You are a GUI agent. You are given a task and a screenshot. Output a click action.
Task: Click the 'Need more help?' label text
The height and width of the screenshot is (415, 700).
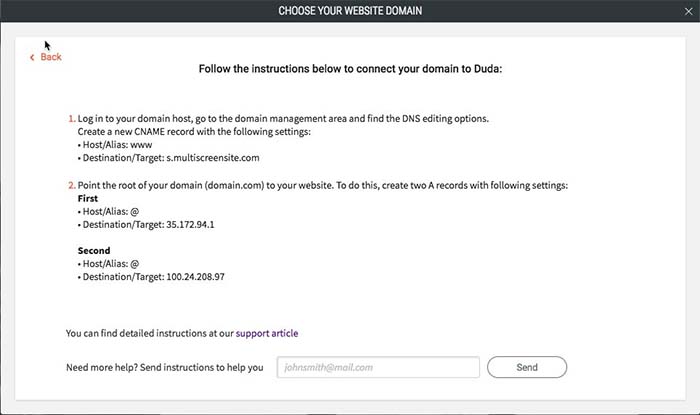point(164,367)
